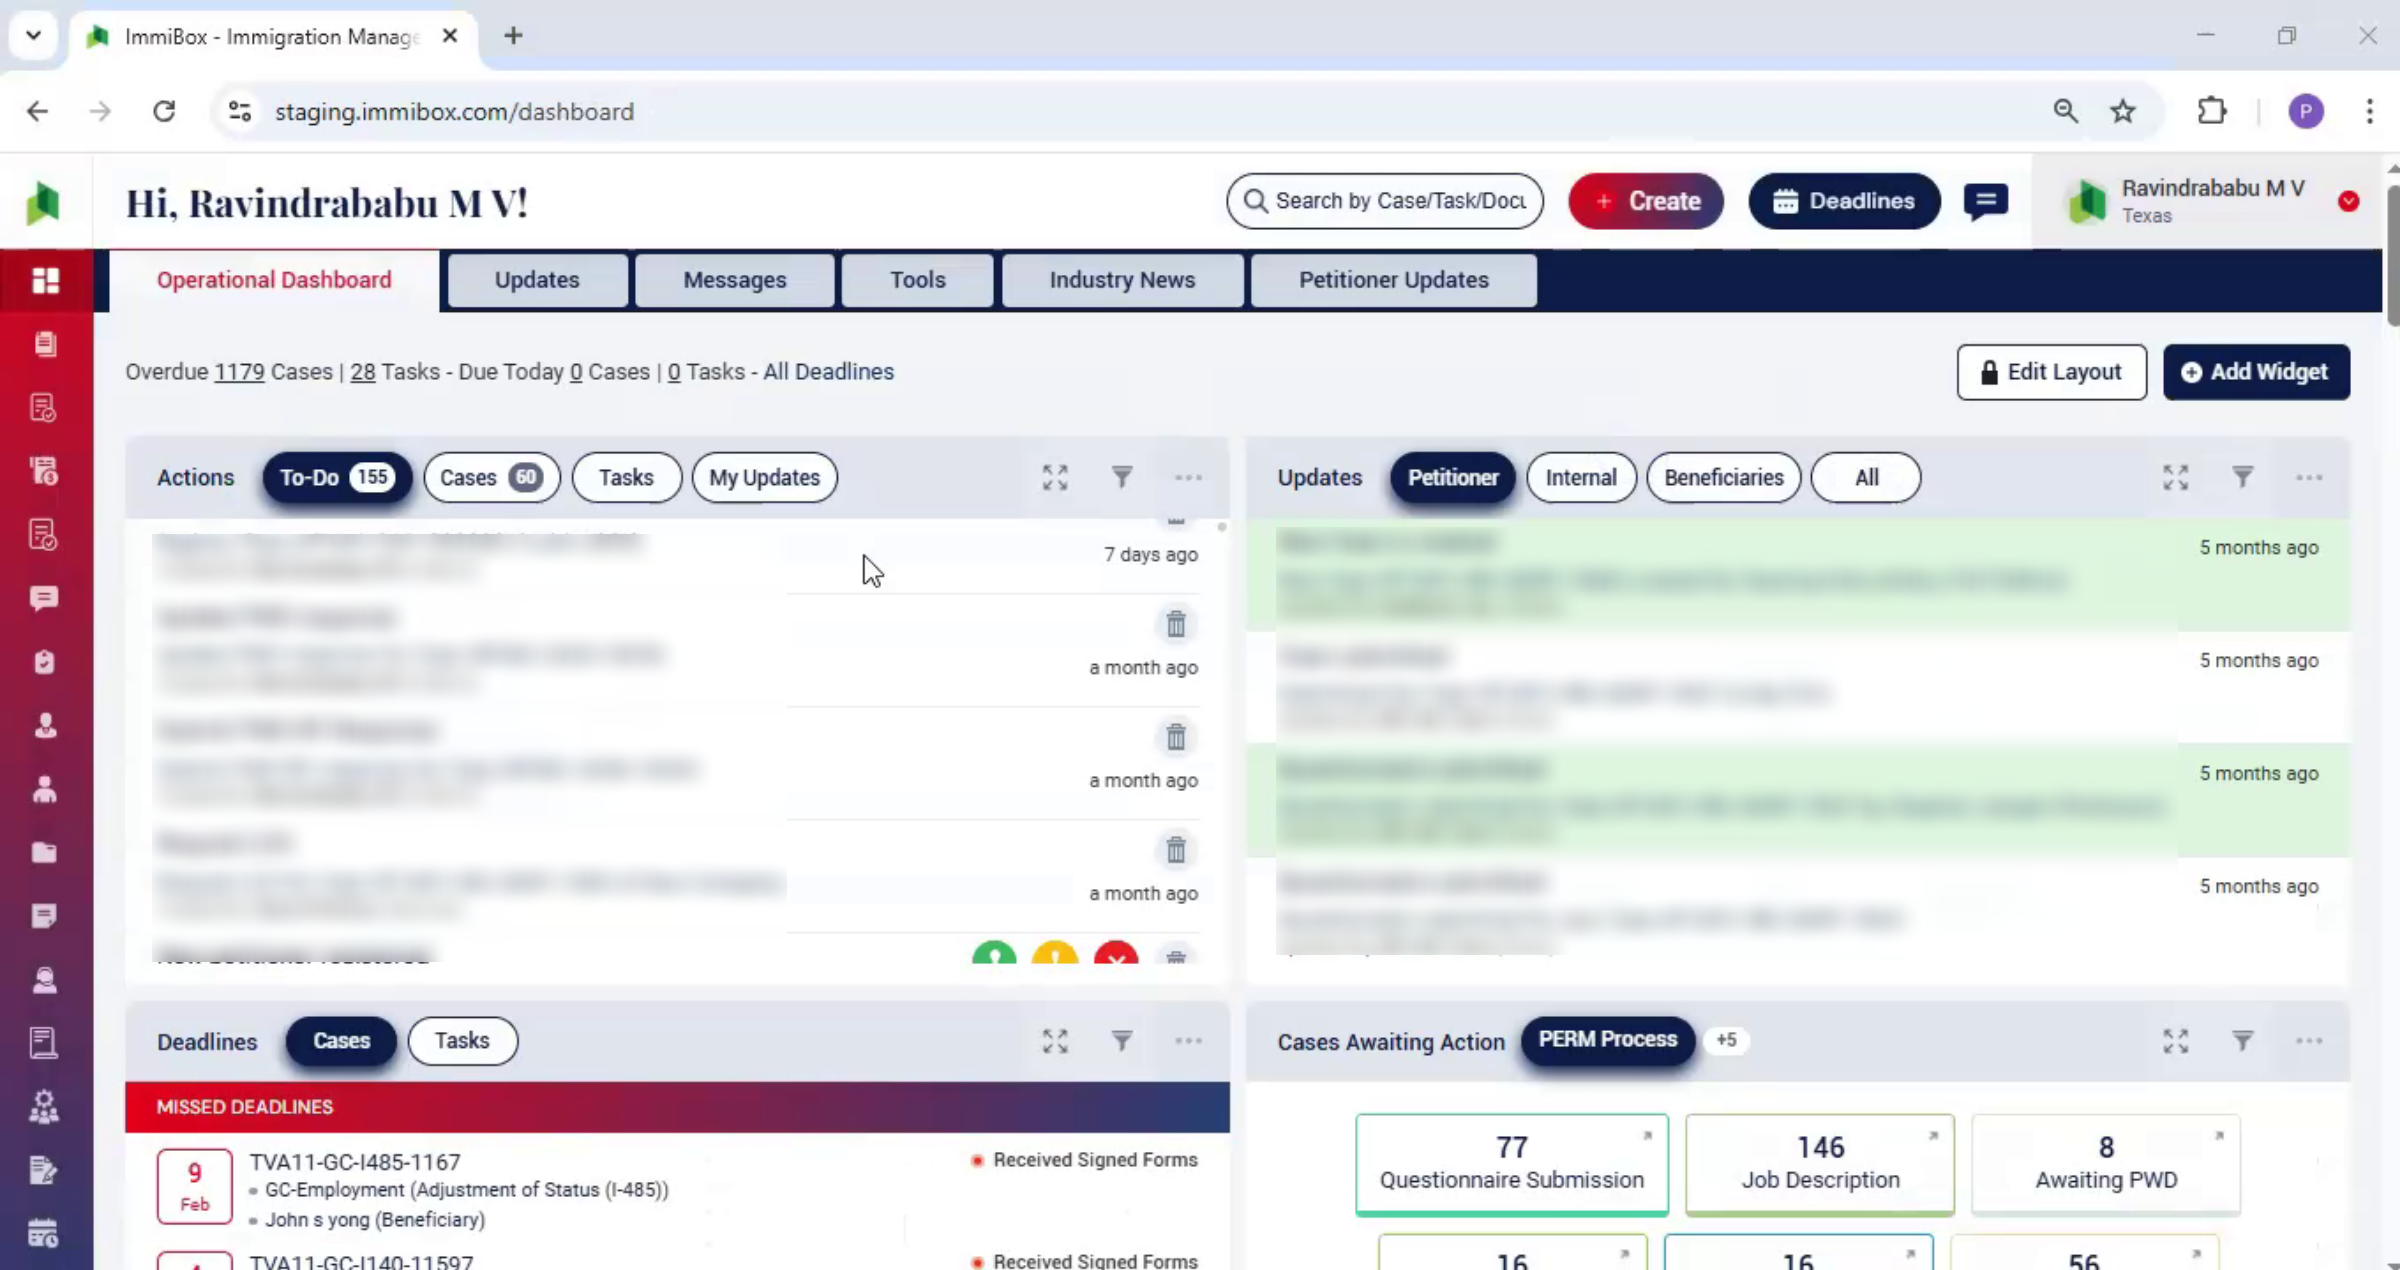Viewport: 2400px width, 1270px height.
Task: Open case TVA11-GC-I485-1167
Action: pos(354,1162)
